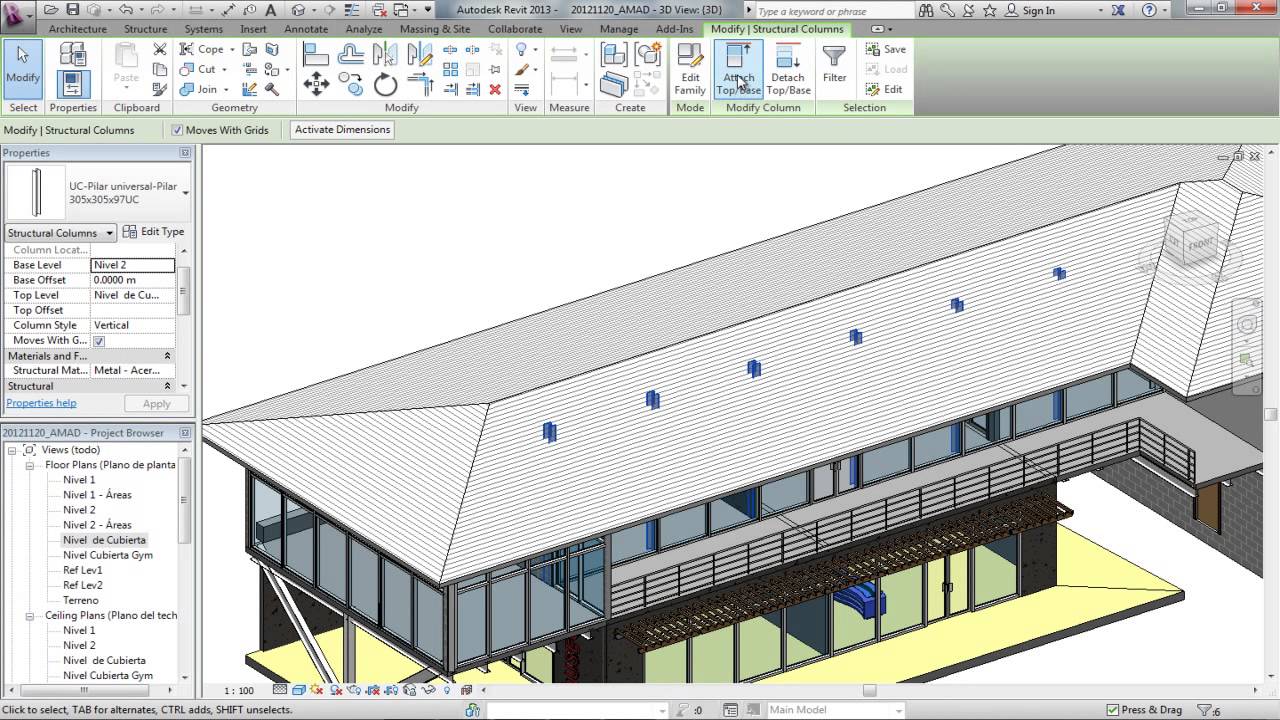This screenshot has height=720, width=1280.
Task: Click the 1 : 100 view scale
Action: tap(238, 690)
